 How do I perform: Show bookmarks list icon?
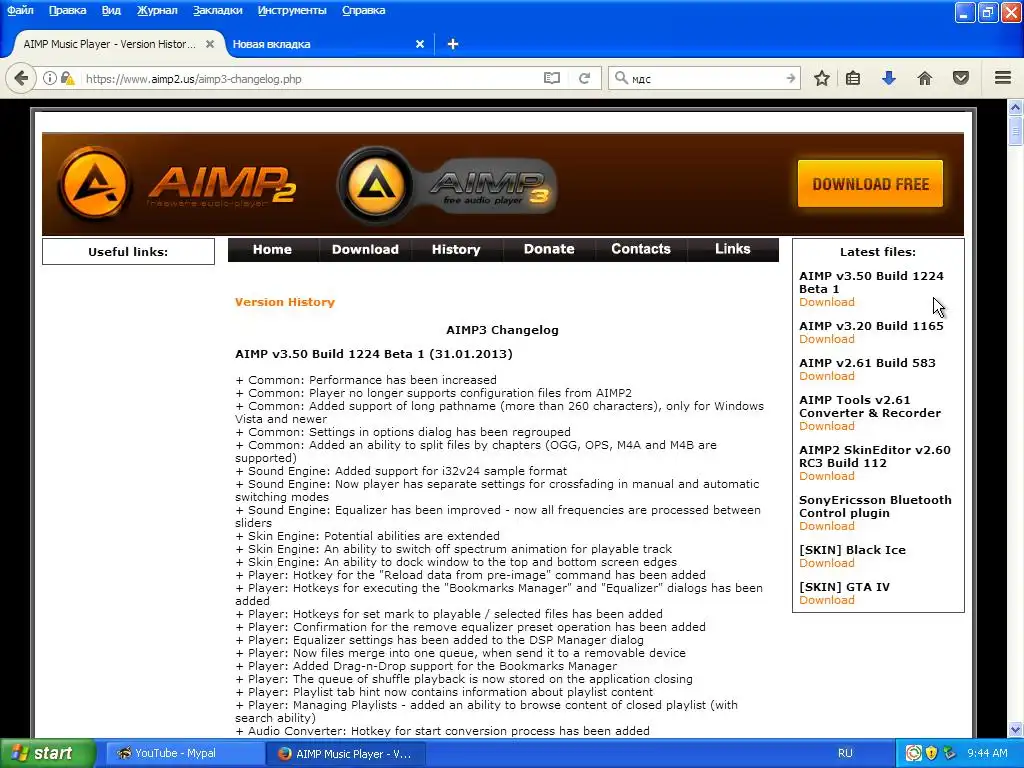(x=853, y=78)
